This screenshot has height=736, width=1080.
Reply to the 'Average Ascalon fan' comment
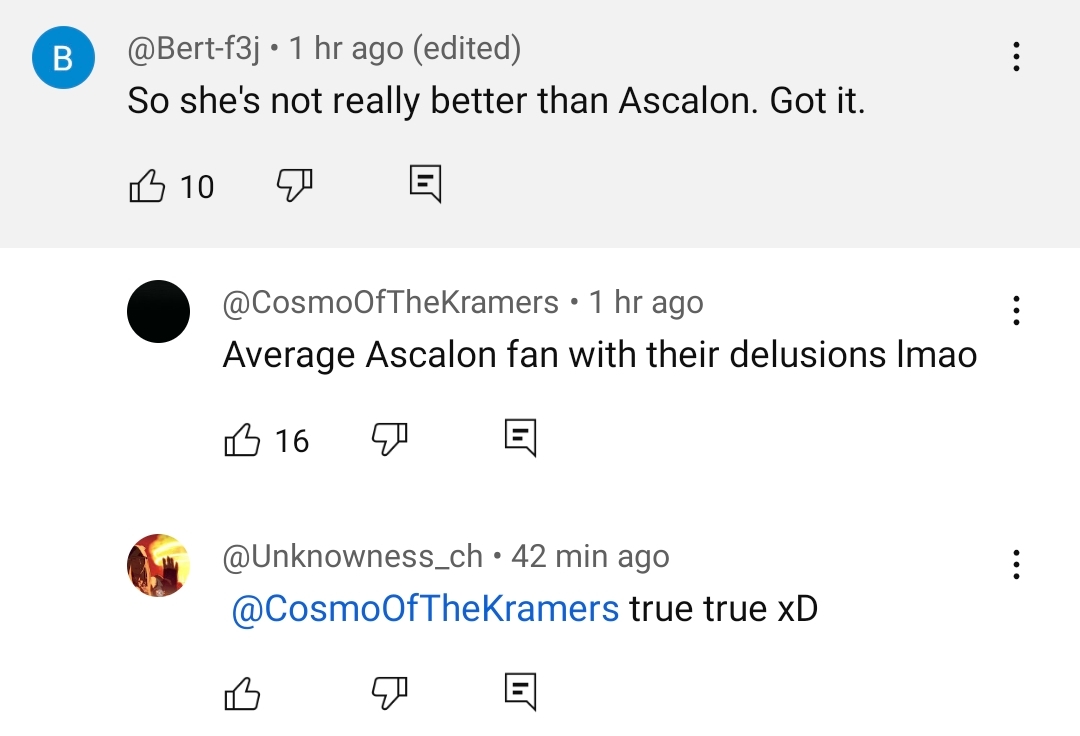click(x=520, y=438)
